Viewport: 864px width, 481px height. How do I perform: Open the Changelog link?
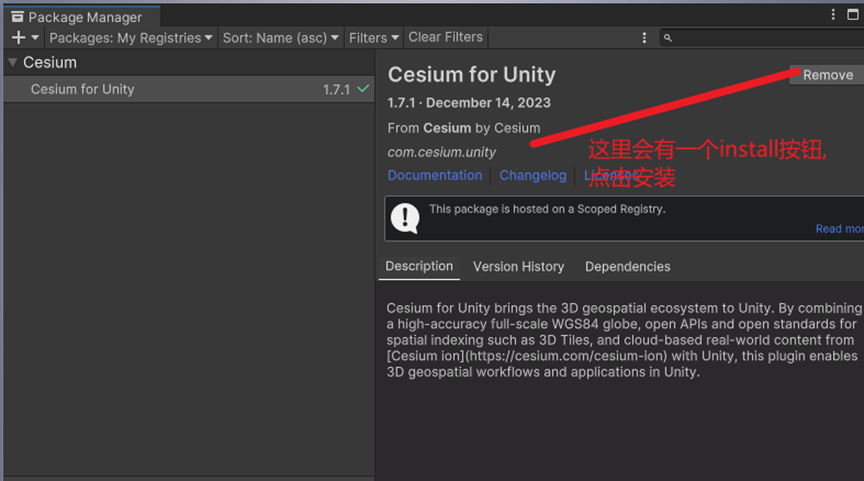coord(533,175)
